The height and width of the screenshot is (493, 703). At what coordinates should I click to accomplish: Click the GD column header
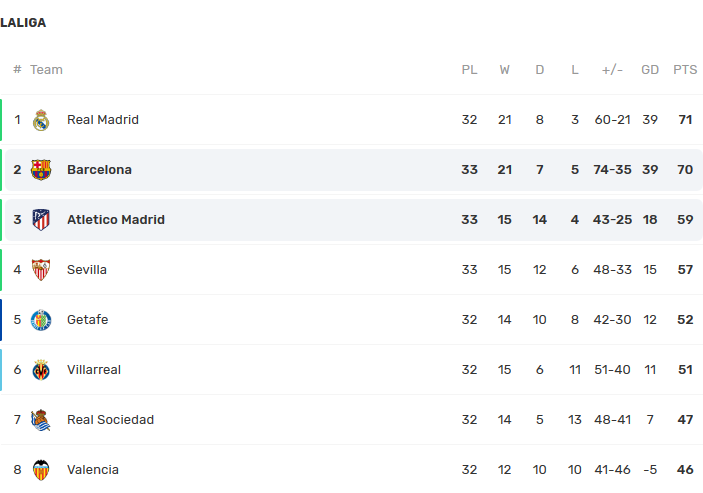(650, 70)
